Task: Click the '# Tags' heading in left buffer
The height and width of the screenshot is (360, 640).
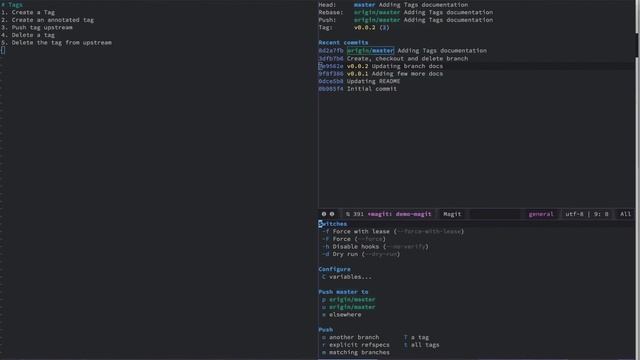Action: point(12,5)
